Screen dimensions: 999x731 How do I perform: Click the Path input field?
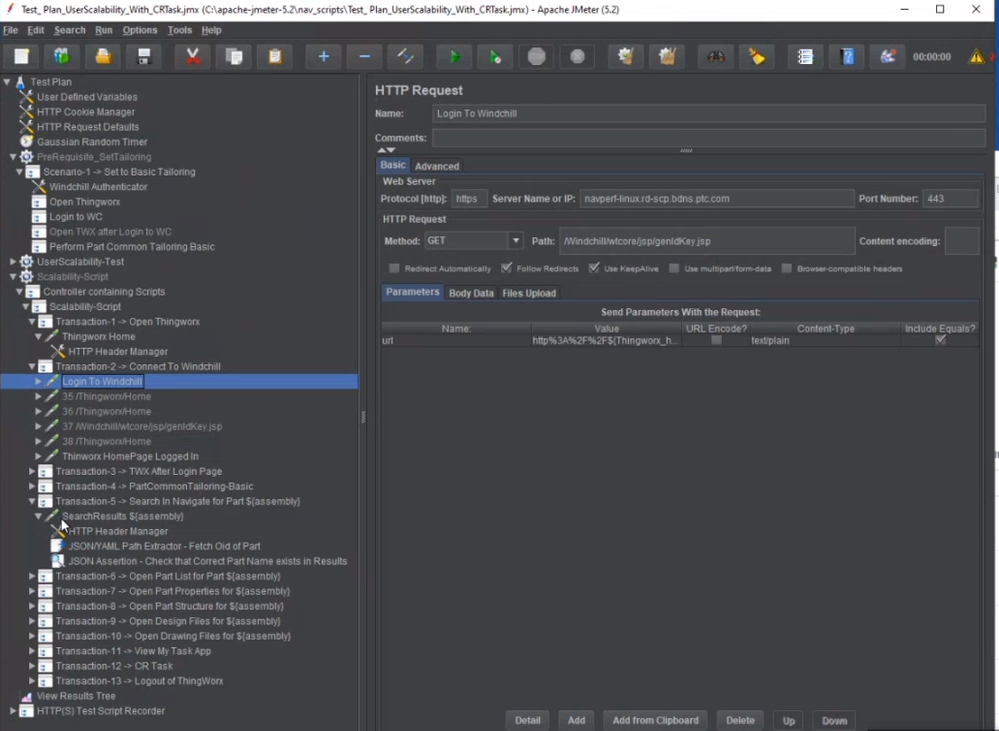[707, 241]
